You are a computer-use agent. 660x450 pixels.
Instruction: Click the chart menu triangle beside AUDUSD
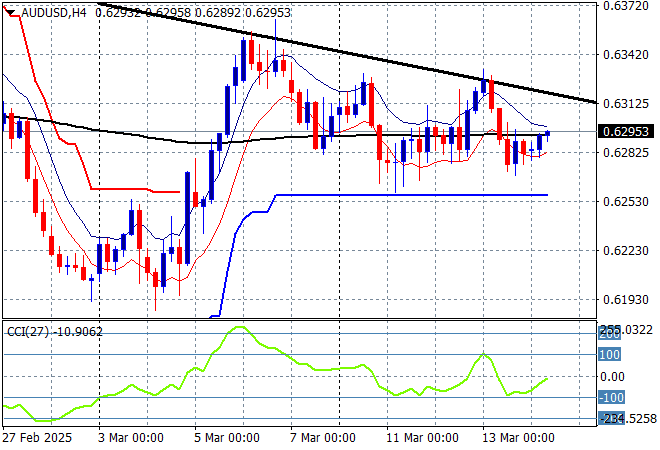[x=11, y=12]
